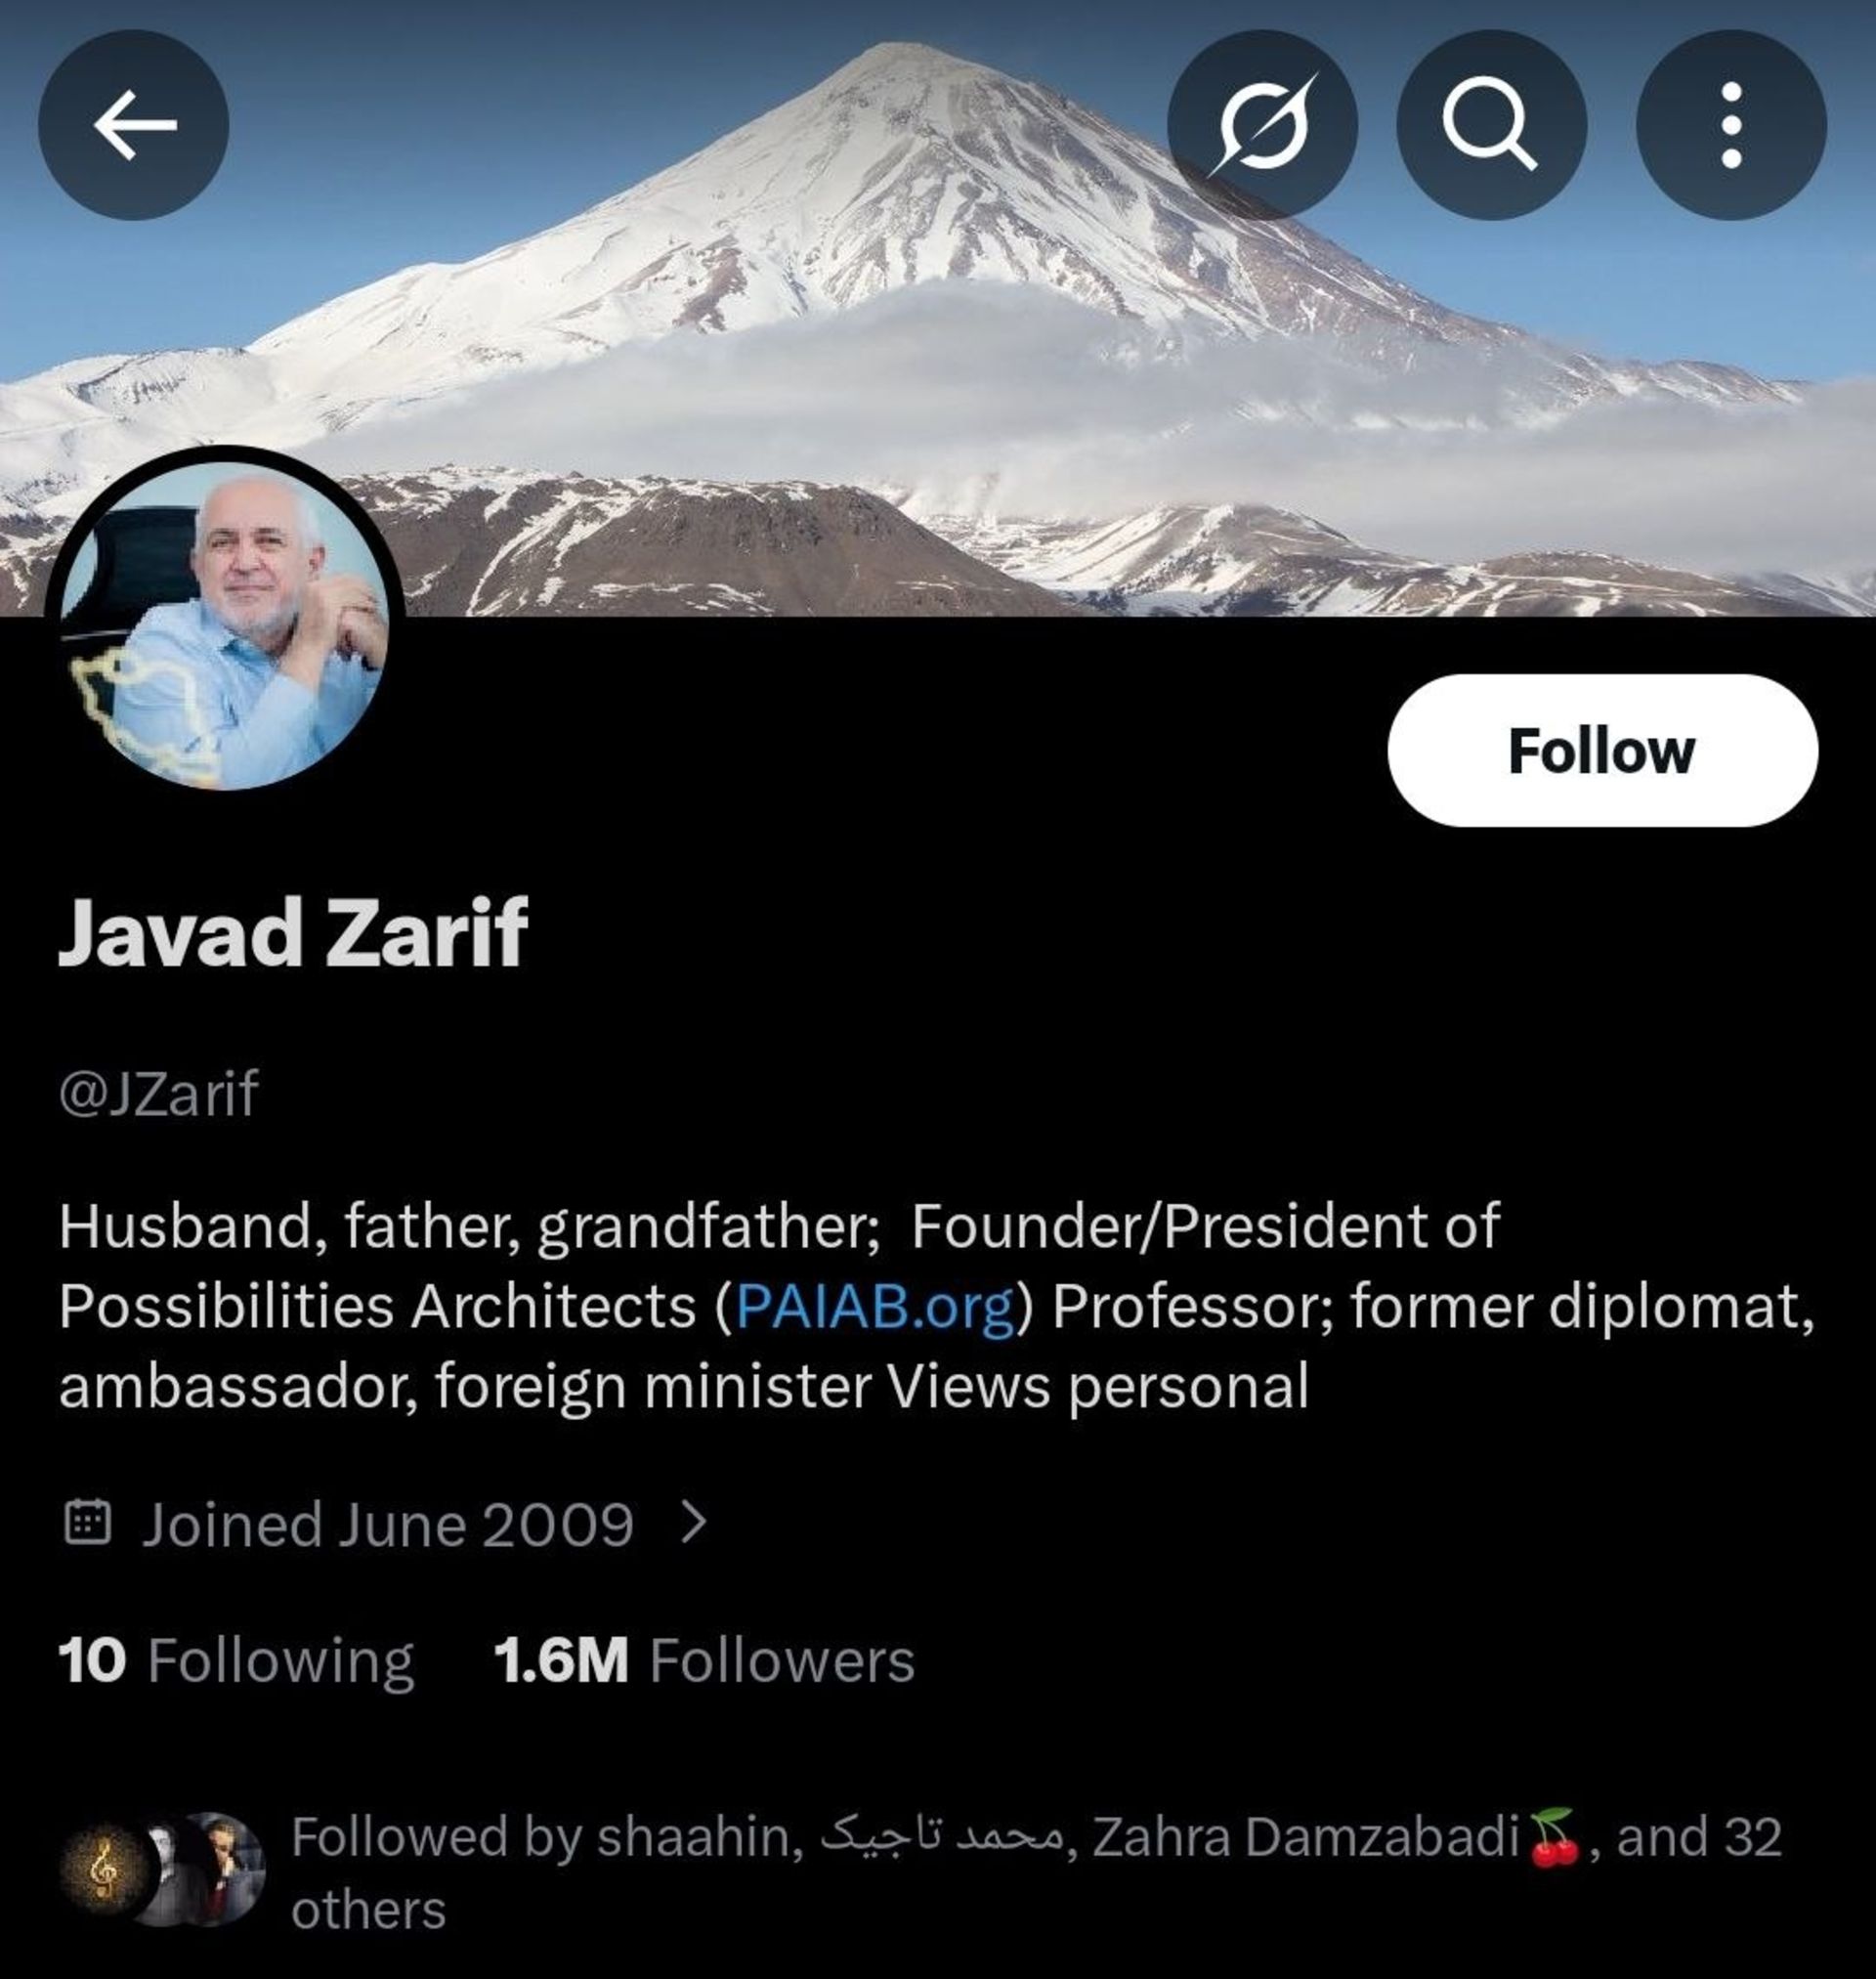Expand the Joined June 2009 chevron
This screenshot has width=1876, height=1979.
click(x=693, y=1523)
